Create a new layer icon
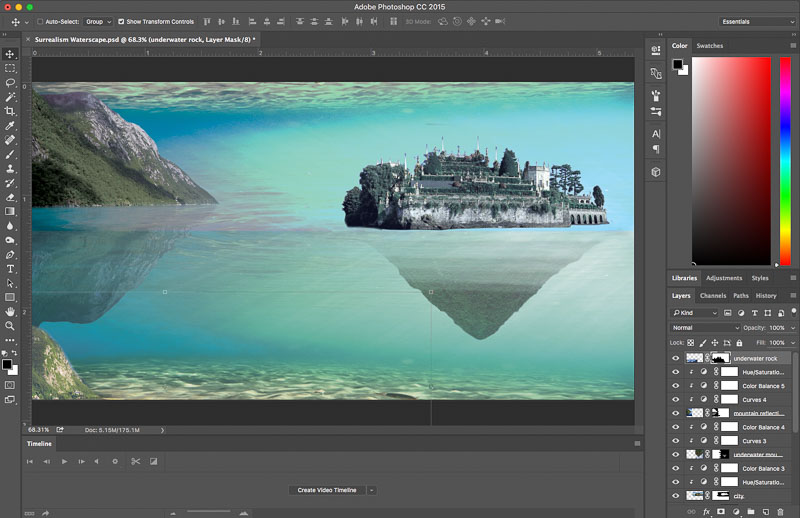Screen dimensions: 800x518 765,511
